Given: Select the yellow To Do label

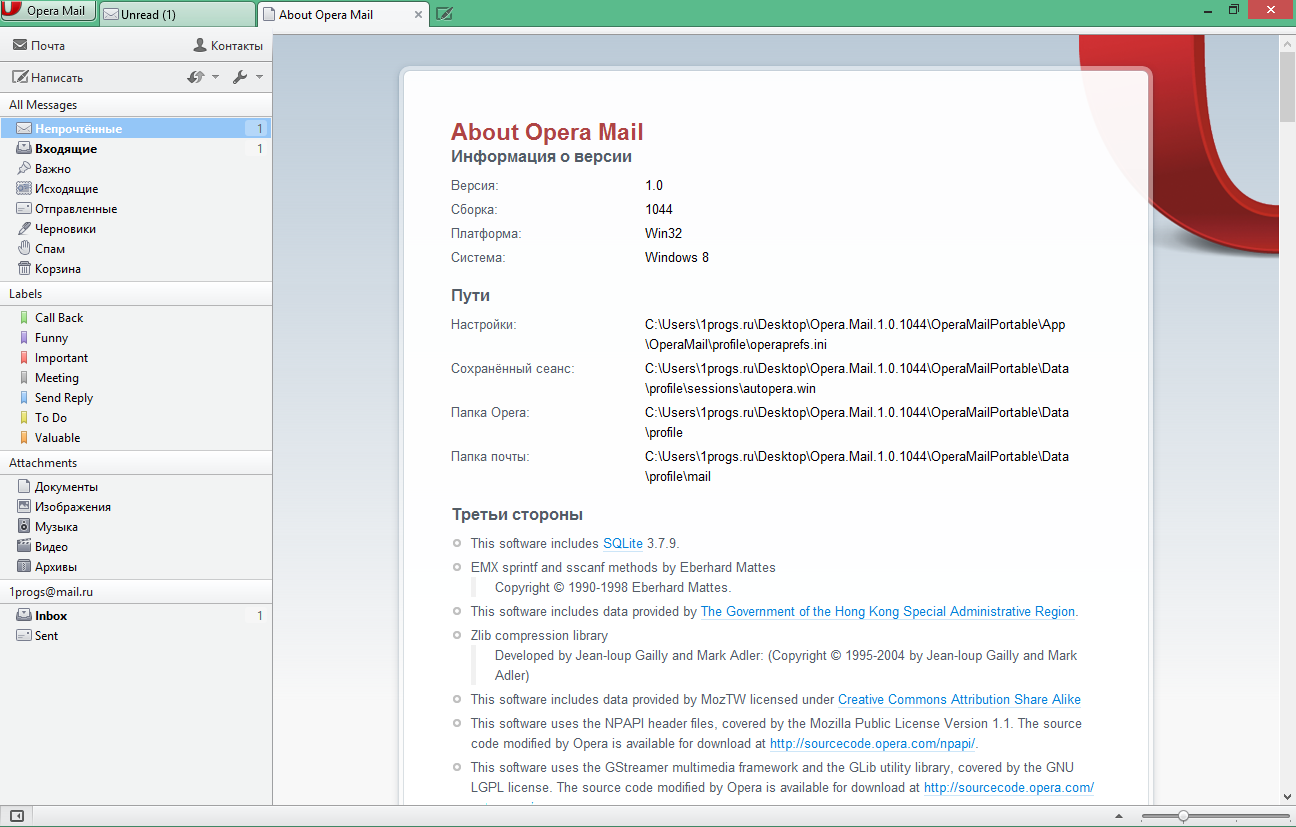Looking at the screenshot, I should pos(136,418).
